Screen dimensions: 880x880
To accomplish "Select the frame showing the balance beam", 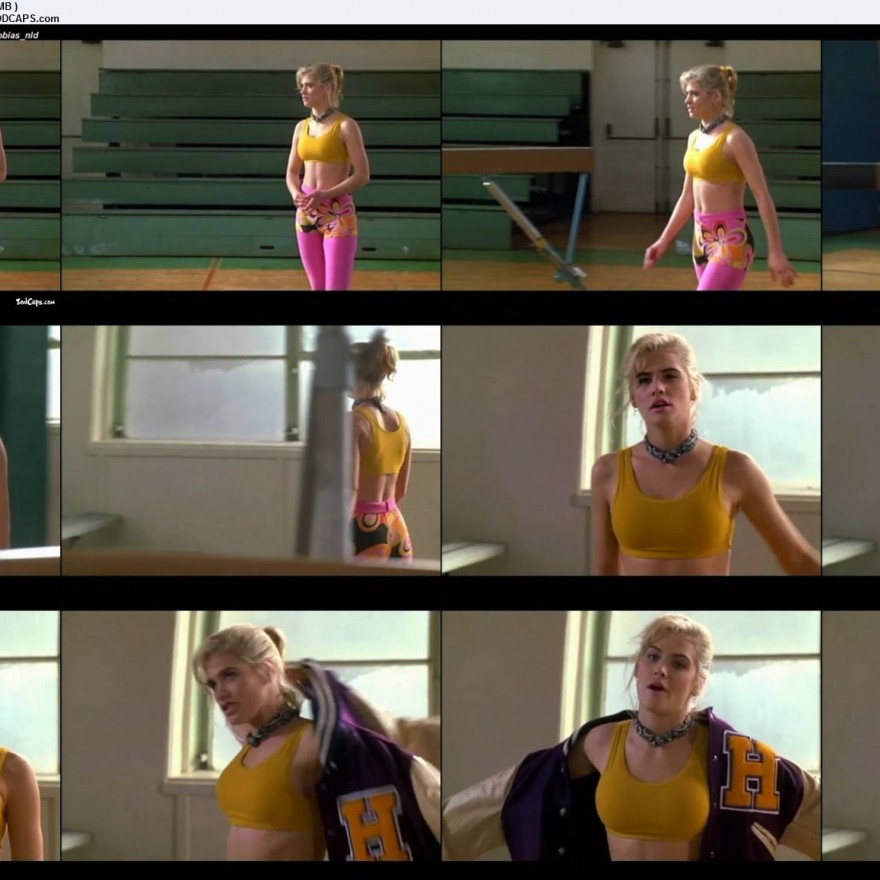I will coord(630,165).
